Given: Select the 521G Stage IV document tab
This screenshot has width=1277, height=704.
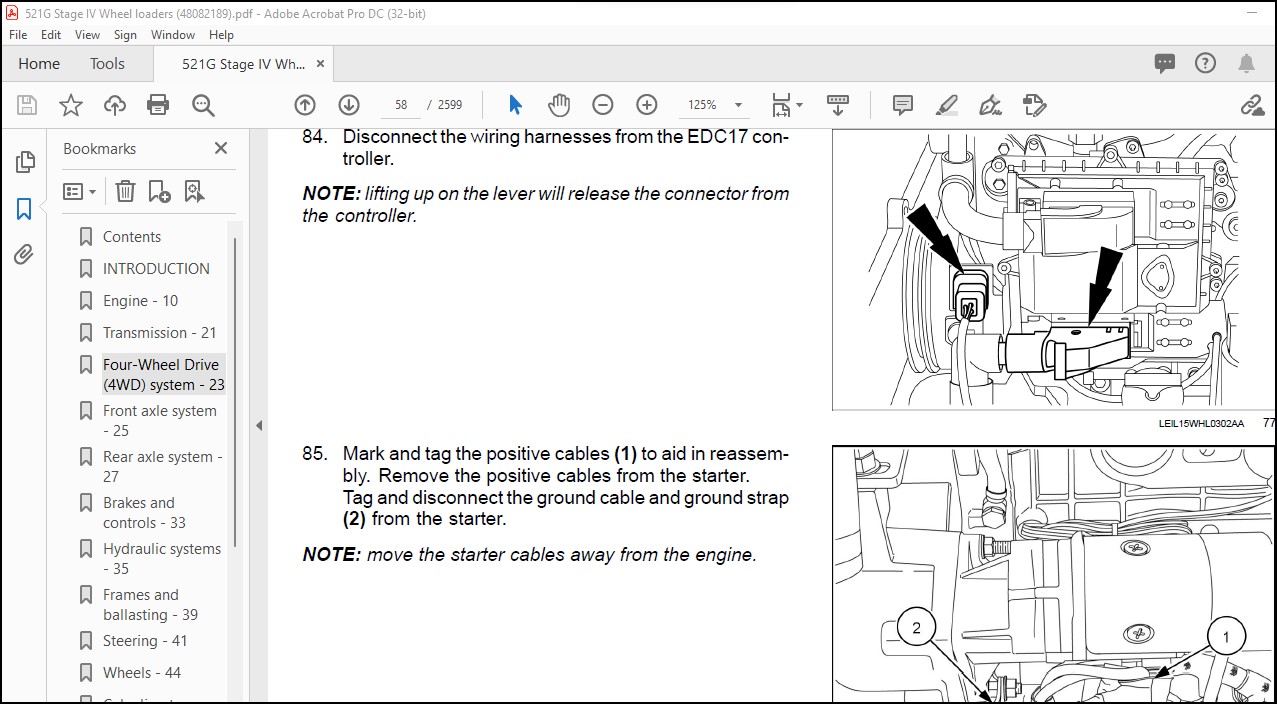Looking at the screenshot, I should coord(243,64).
